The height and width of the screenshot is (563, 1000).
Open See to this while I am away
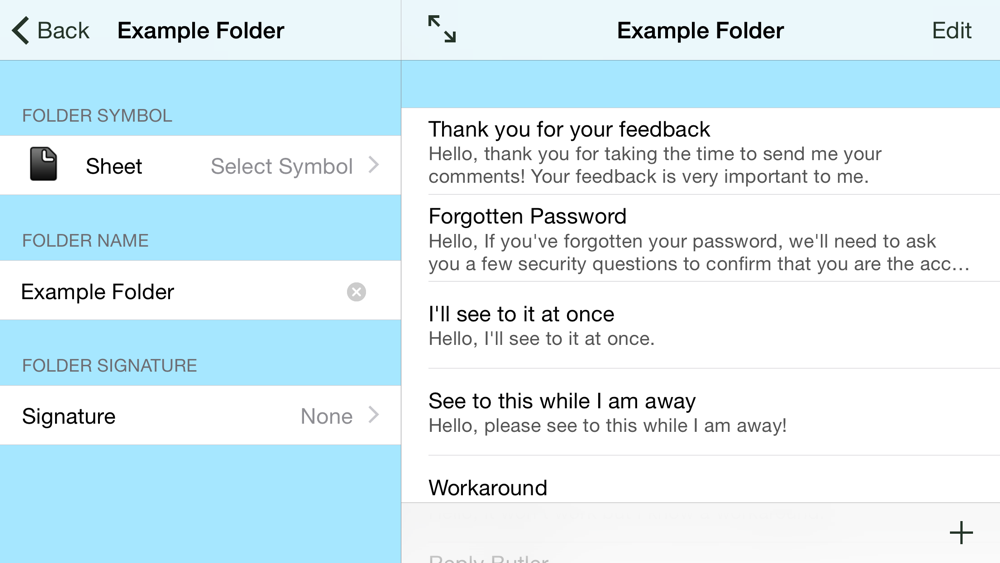pos(701,412)
